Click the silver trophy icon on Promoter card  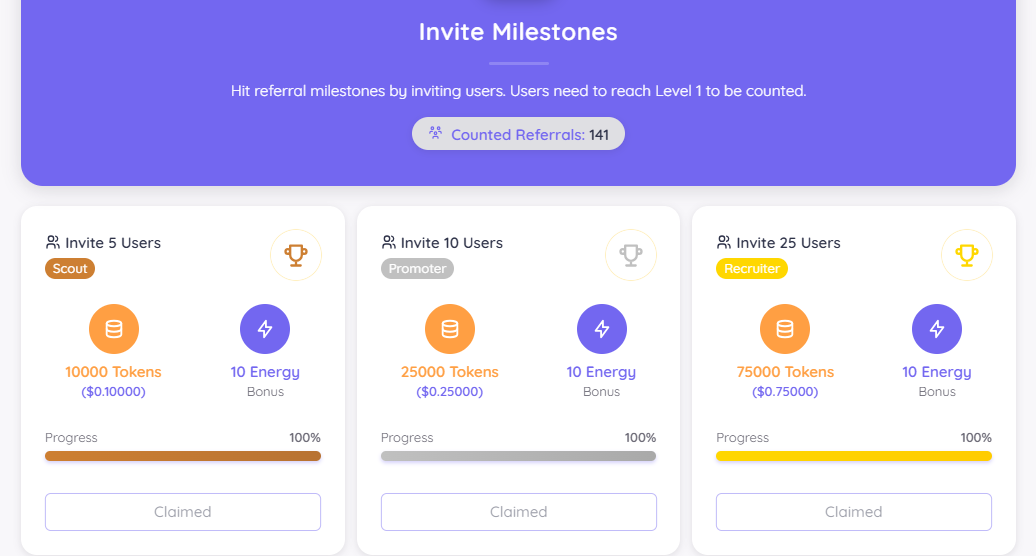point(631,255)
